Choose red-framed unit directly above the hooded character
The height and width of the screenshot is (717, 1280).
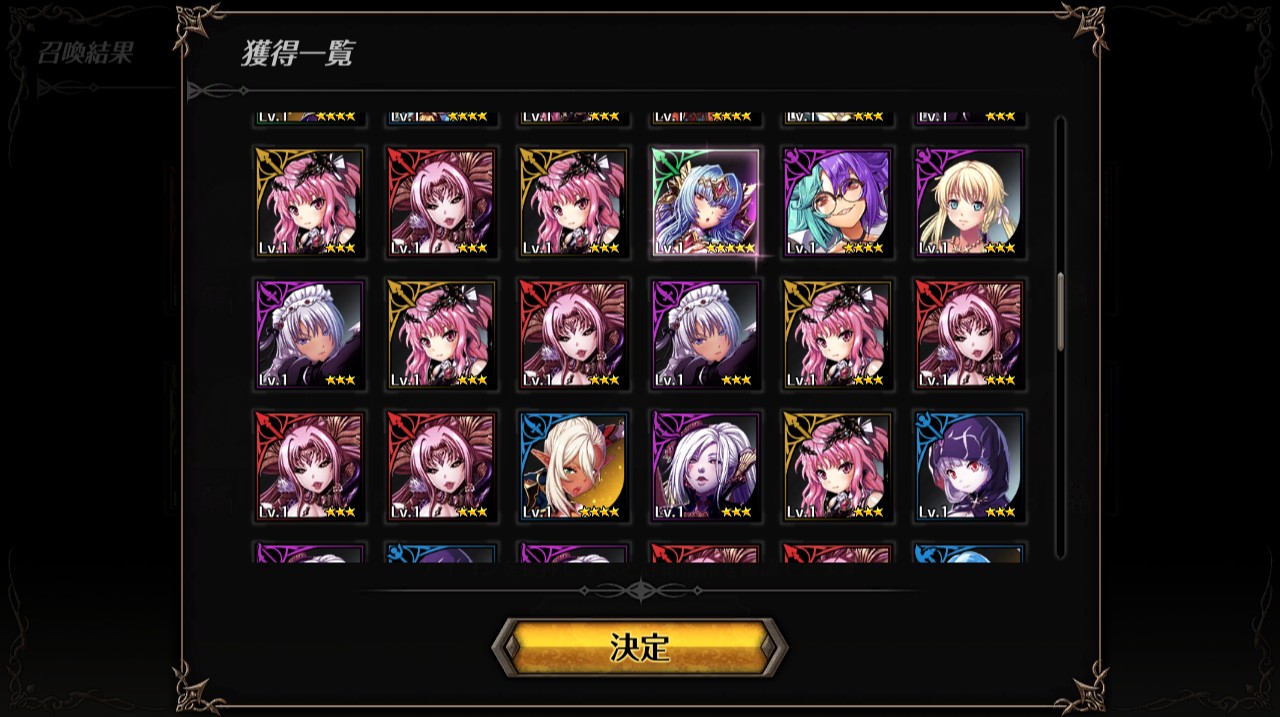tap(970, 335)
